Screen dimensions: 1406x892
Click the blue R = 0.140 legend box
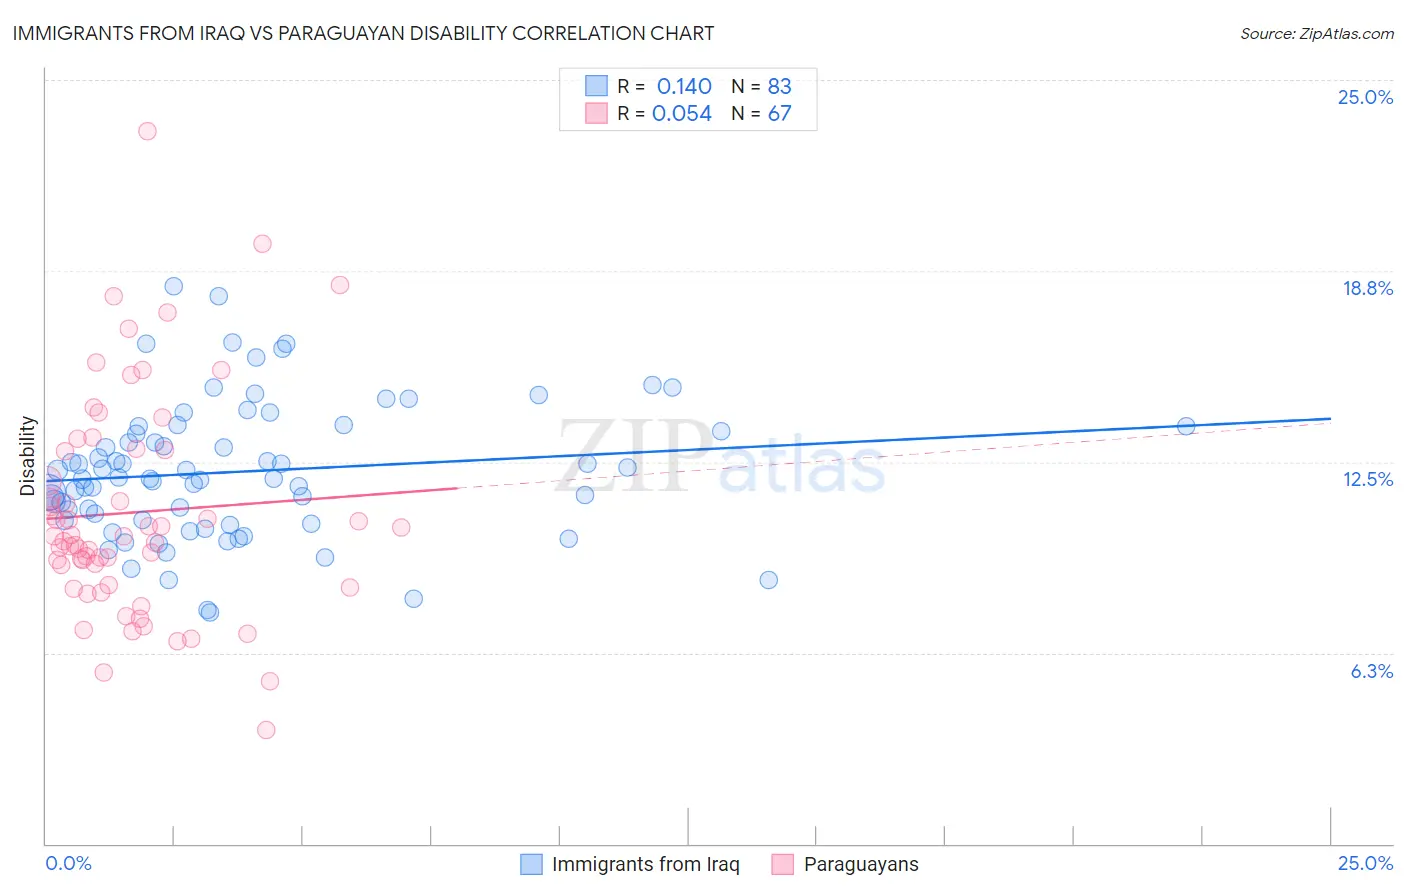coord(597,86)
